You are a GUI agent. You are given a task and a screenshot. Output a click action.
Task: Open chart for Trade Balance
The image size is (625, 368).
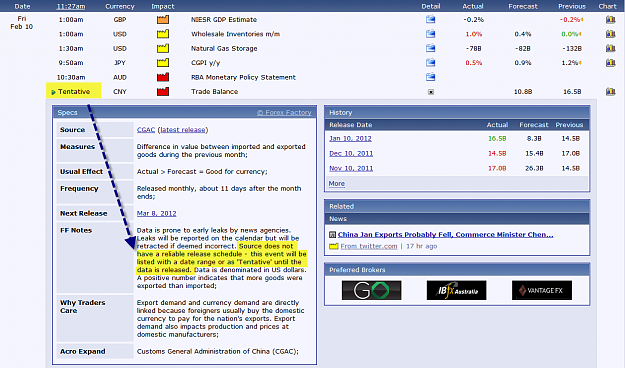(610, 91)
